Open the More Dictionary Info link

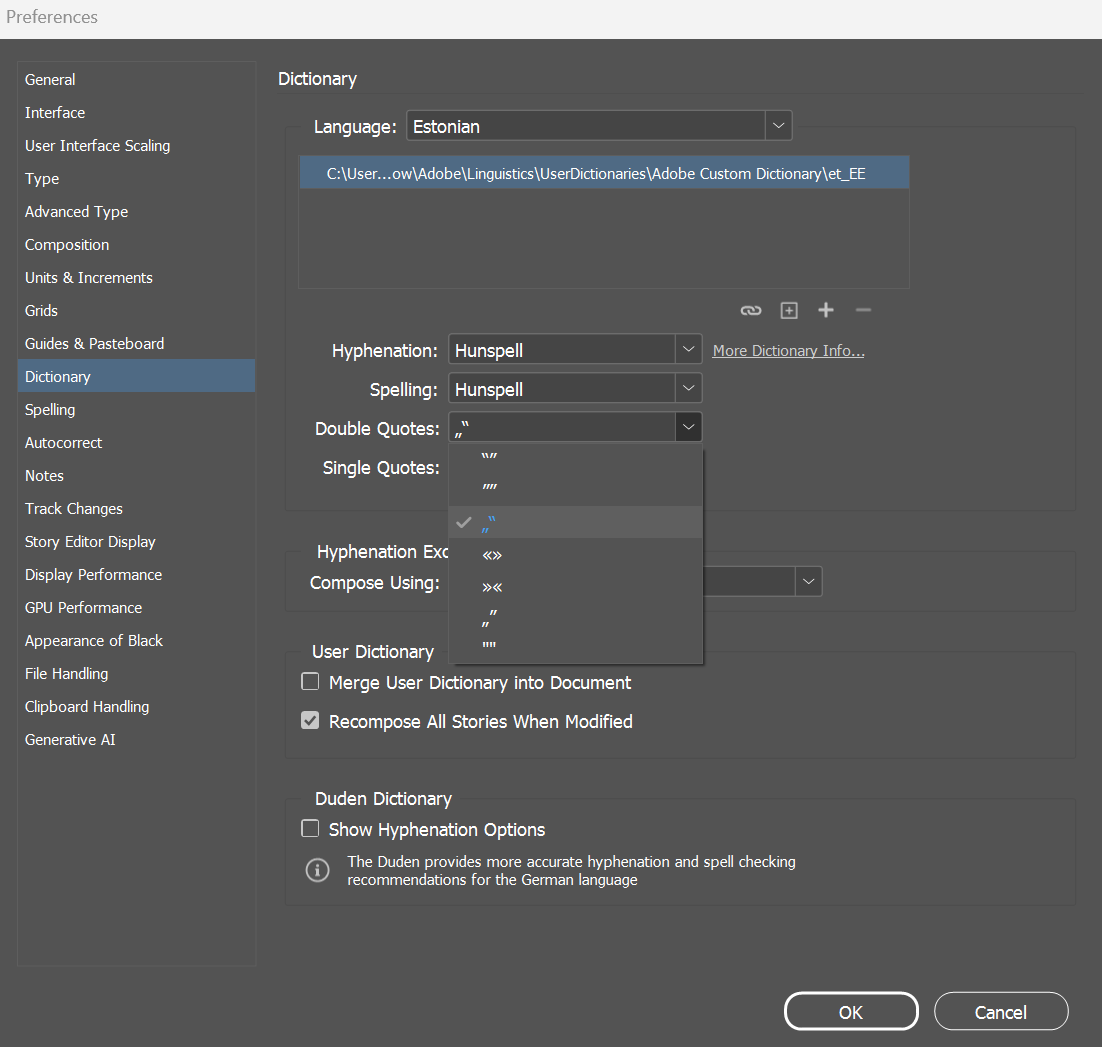pyautogui.click(x=789, y=351)
